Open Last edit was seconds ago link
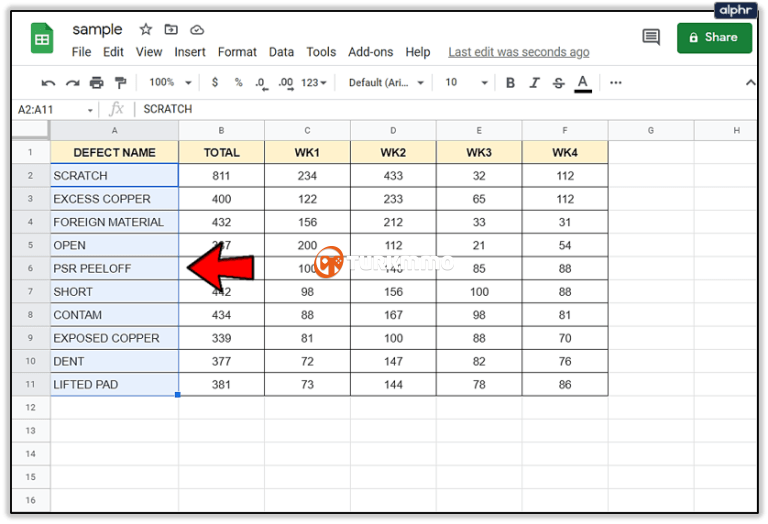This screenshot has width=768, height=524. coord(519,52)
